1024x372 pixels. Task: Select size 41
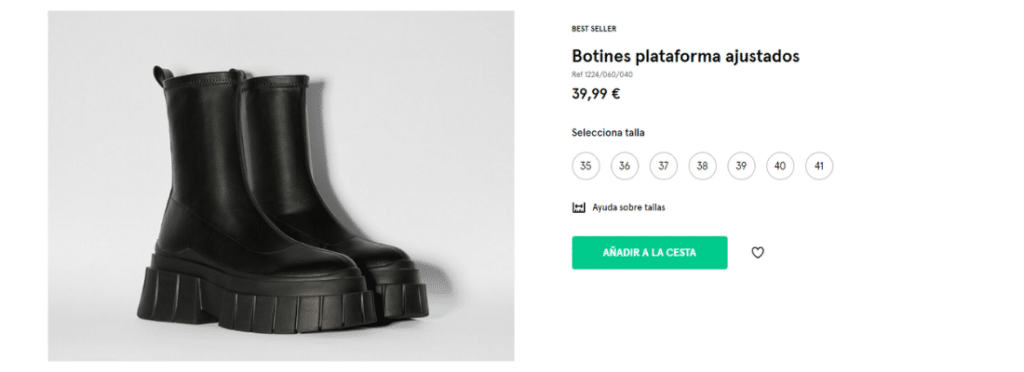pos(819,166)
